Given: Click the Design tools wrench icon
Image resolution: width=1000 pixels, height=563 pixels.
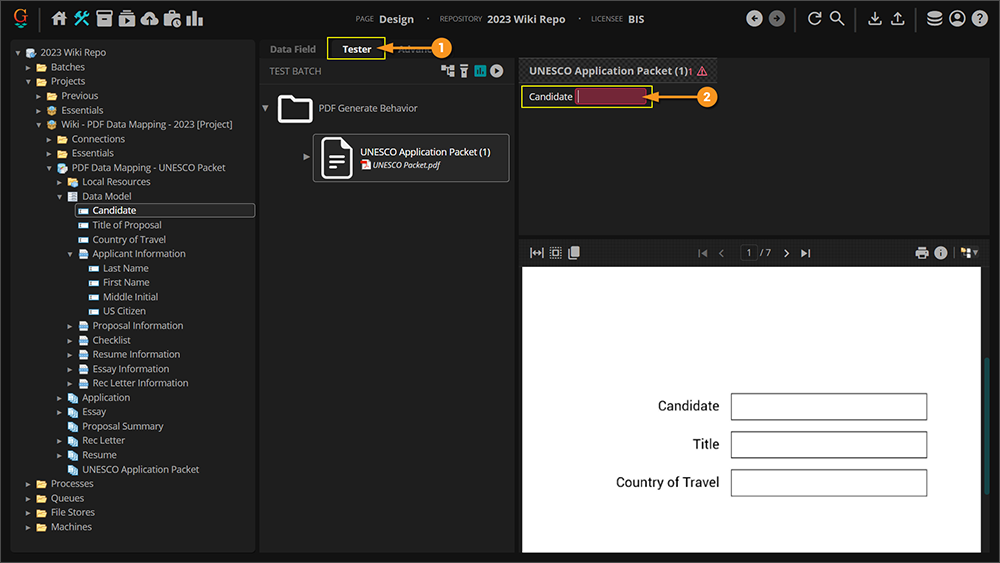Looking at the screenshot, I should [82, 18].
